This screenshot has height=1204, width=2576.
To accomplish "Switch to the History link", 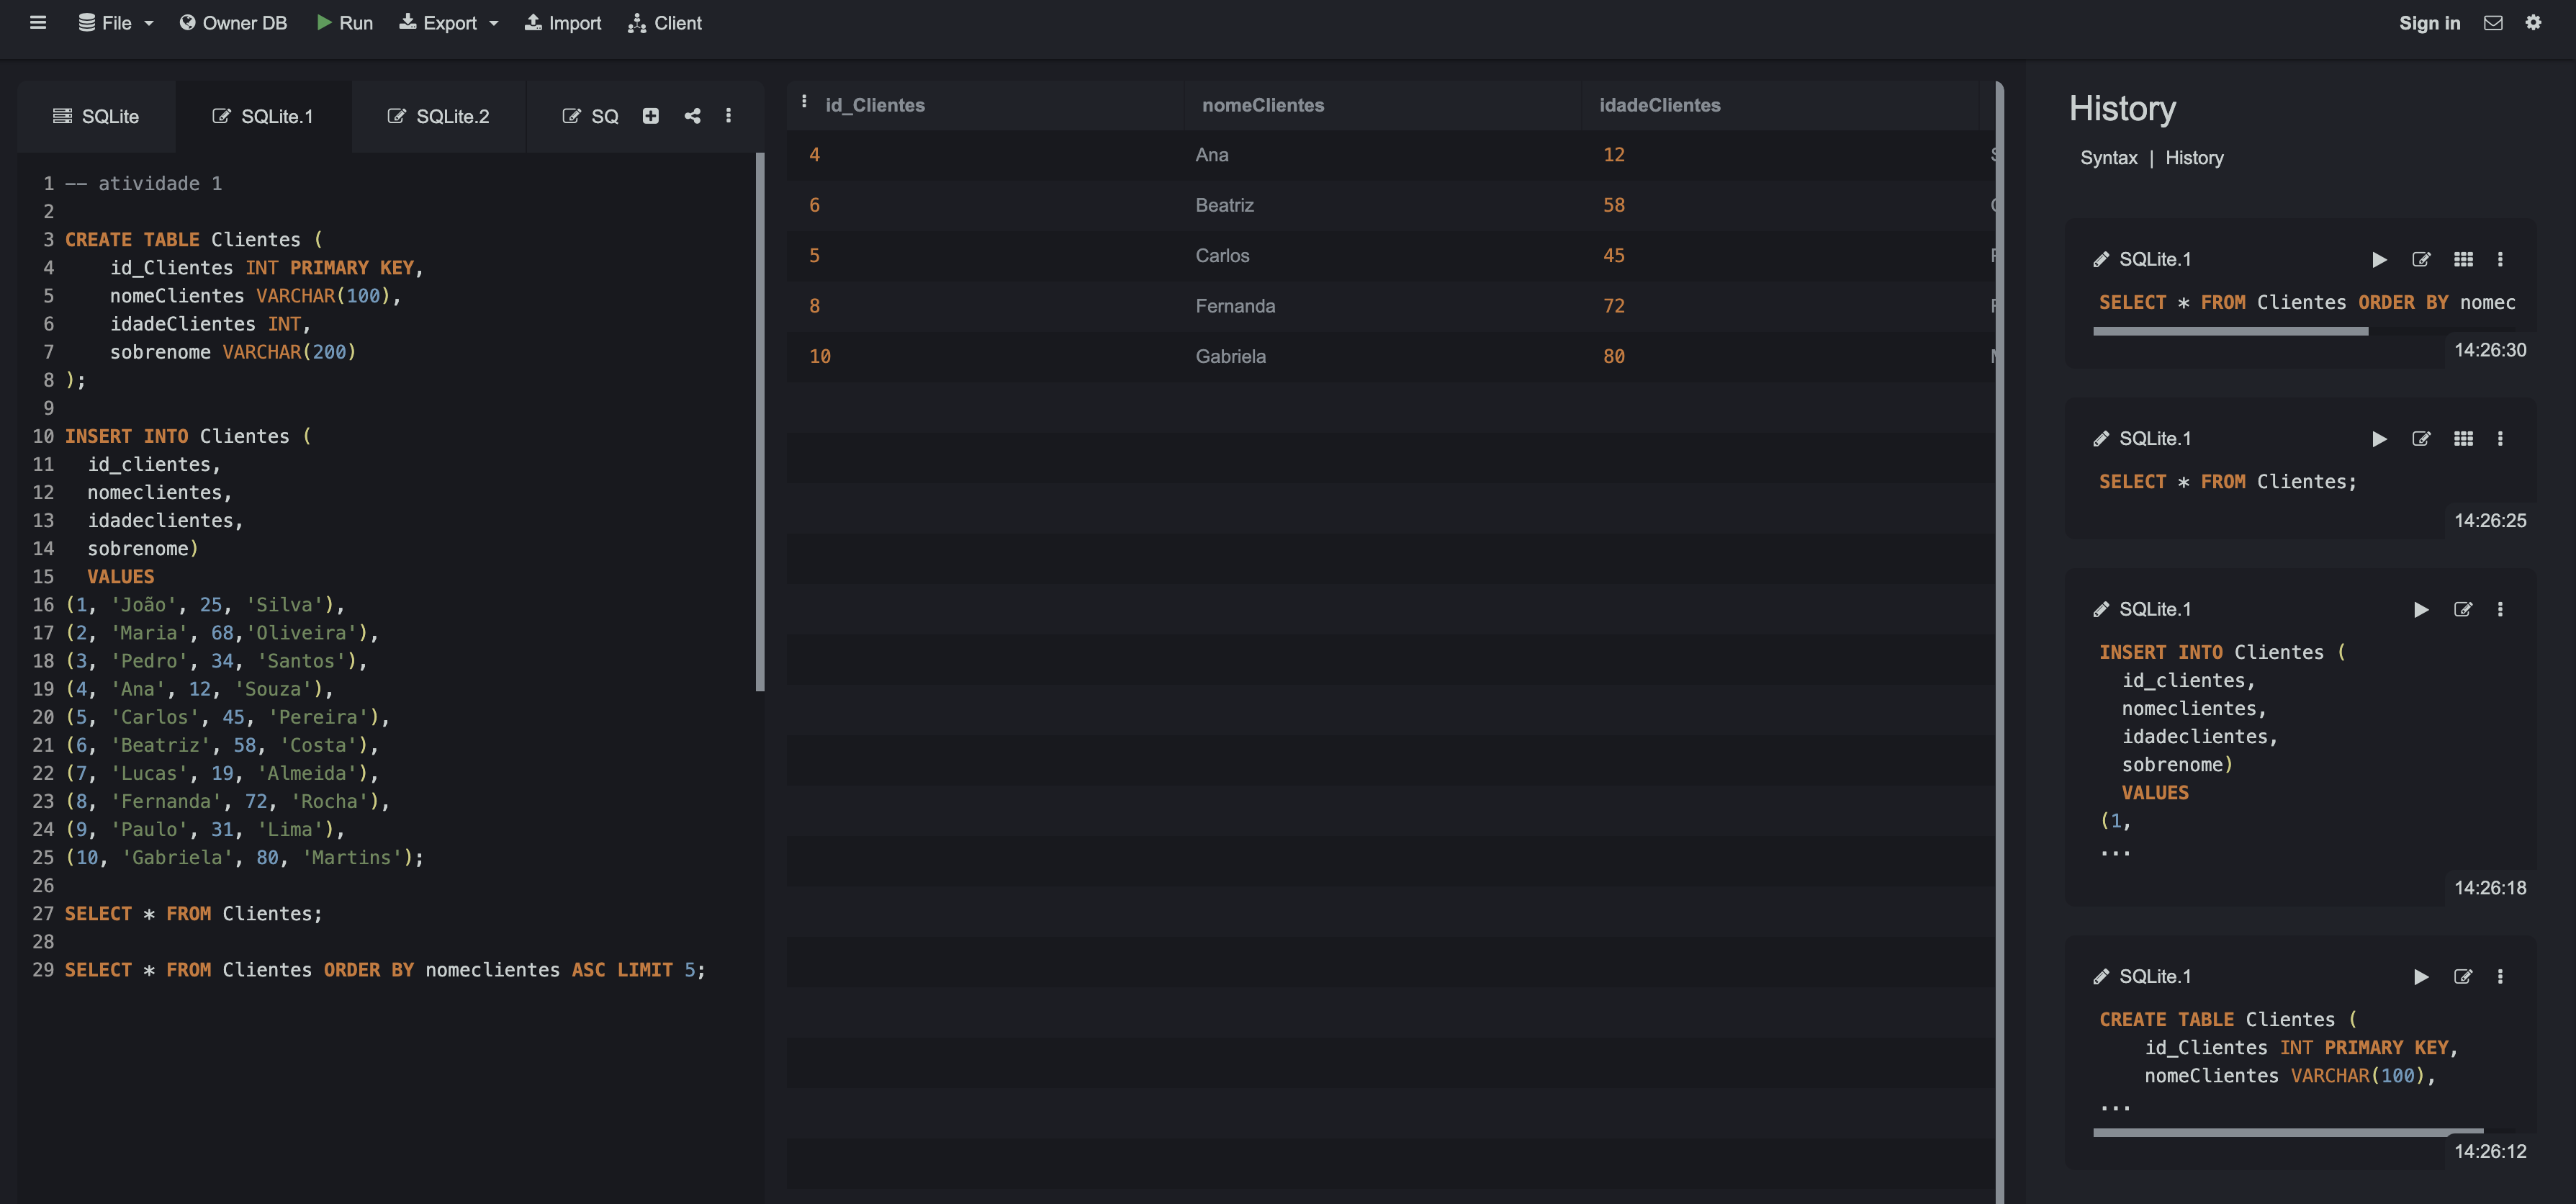I will click(2194, 158).
